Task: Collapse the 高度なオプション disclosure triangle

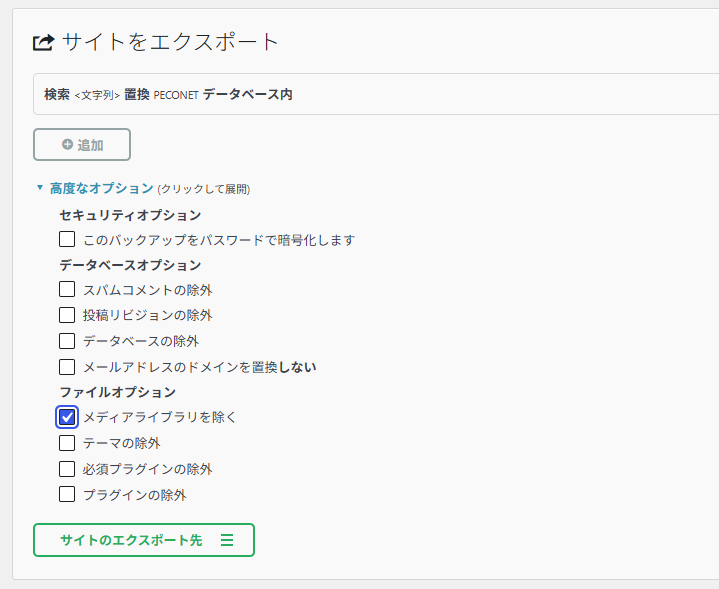Action: pyautogui.click(x=40, y=187)
